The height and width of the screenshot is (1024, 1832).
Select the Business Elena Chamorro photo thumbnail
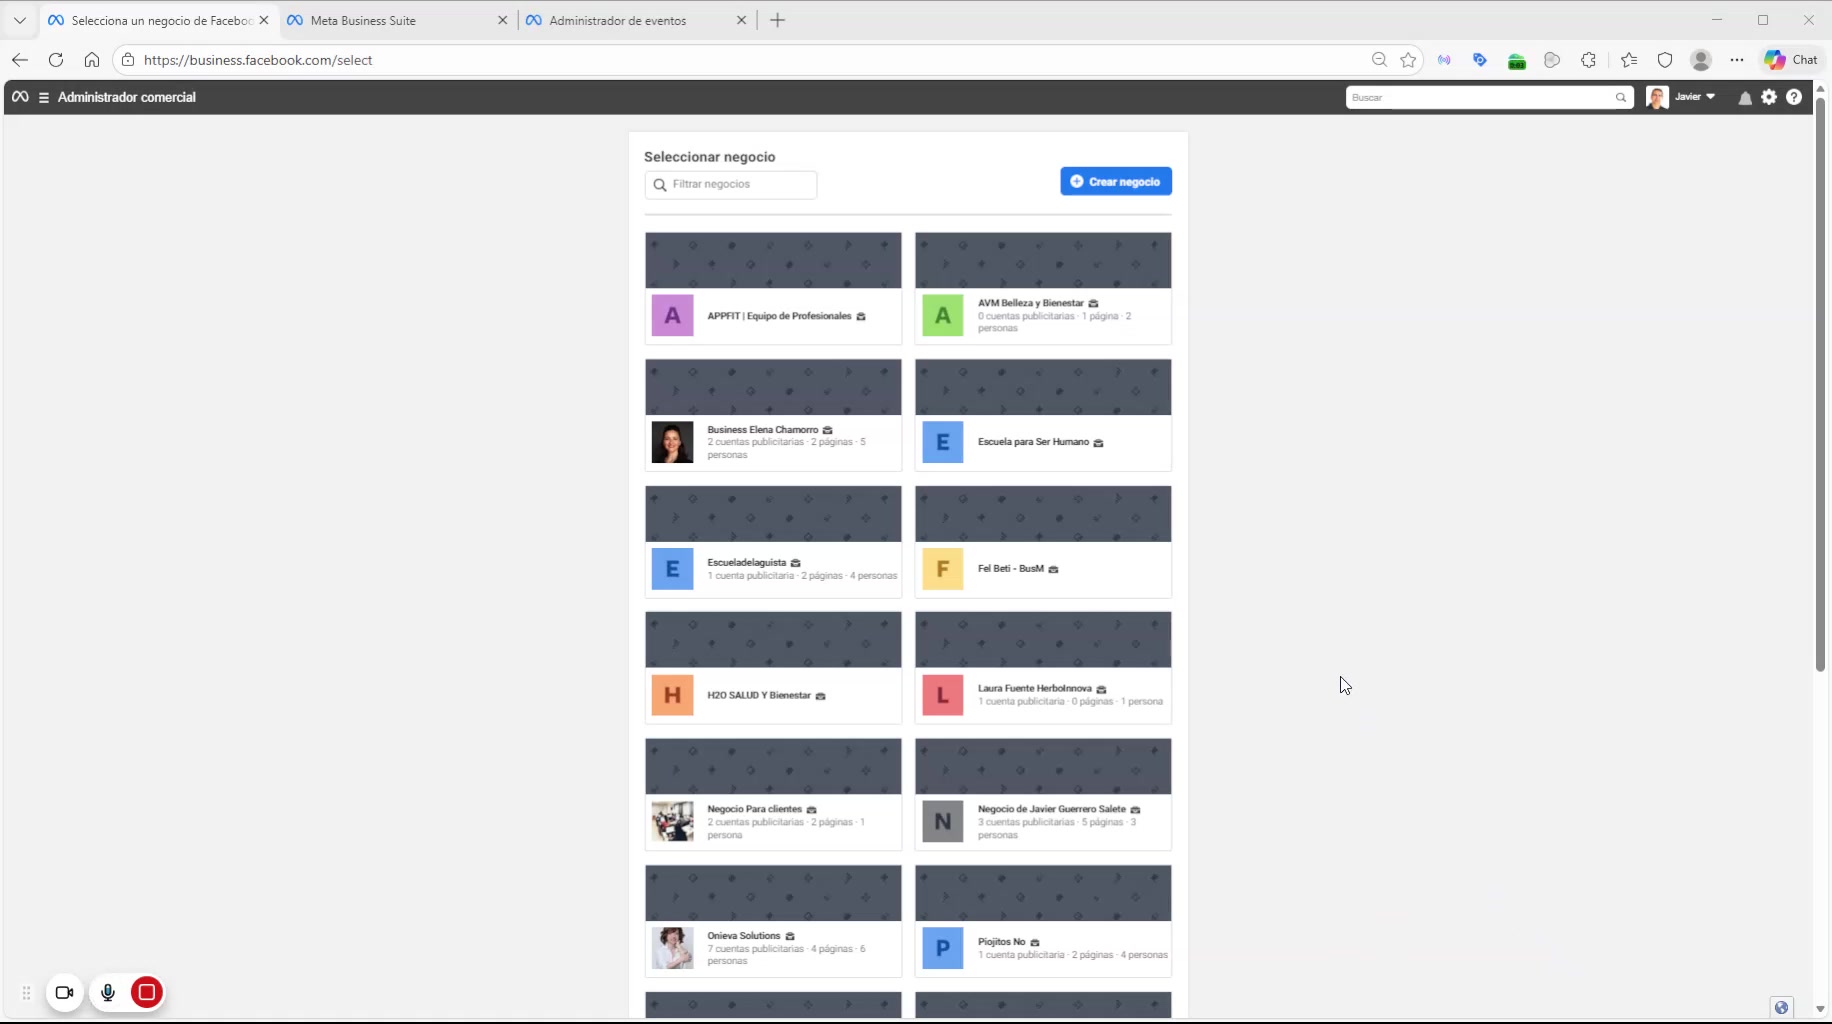[x=672, y=442]
